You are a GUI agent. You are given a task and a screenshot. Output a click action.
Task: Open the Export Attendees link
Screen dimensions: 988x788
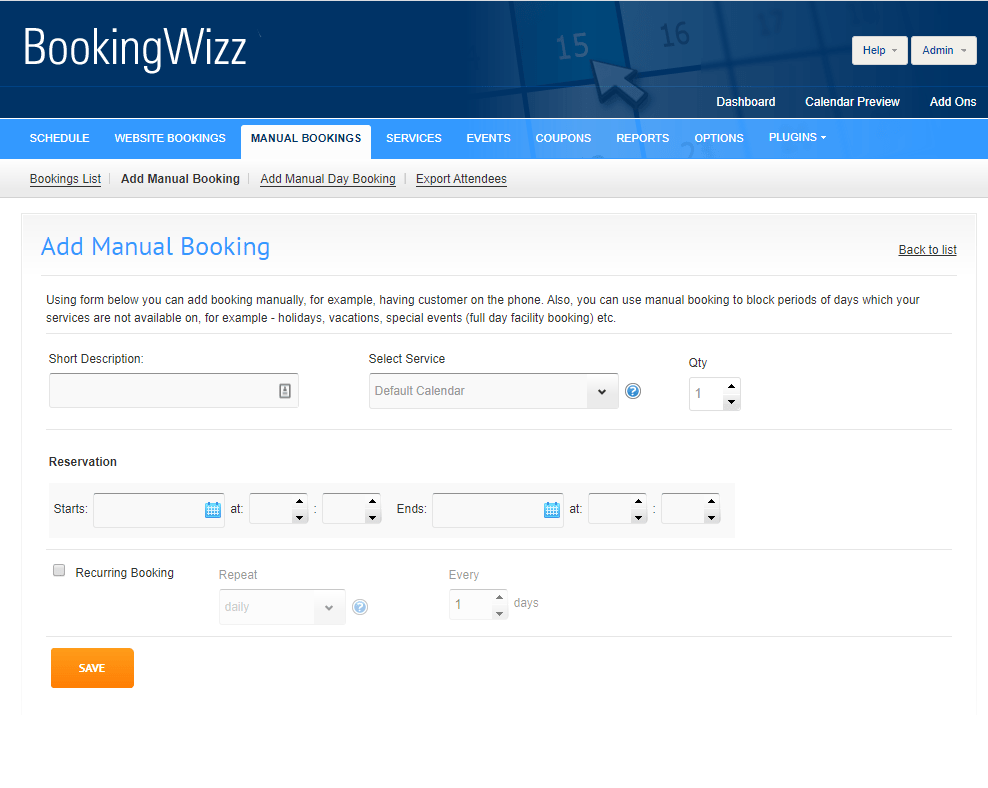(x=461, y=179)
